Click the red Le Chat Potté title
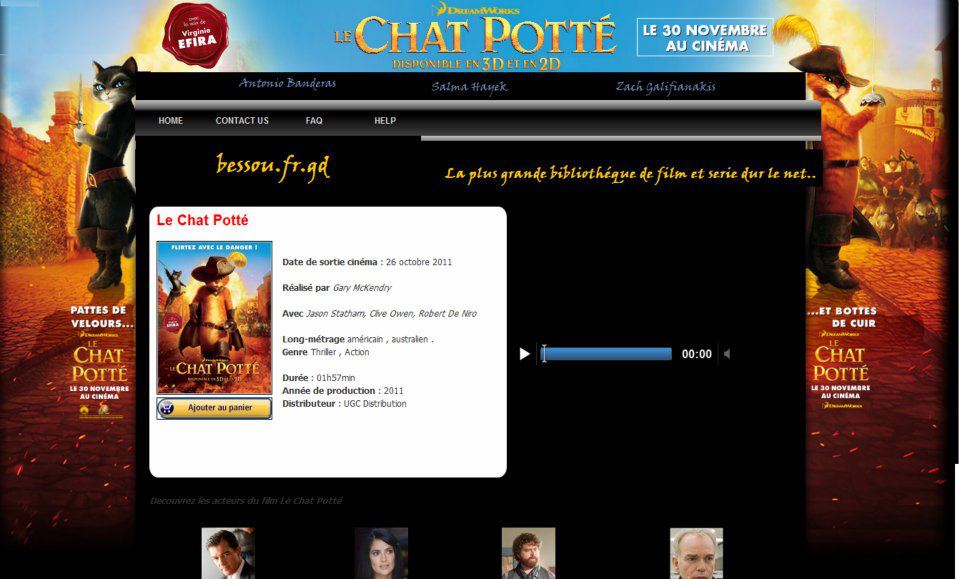 [202, 220]
